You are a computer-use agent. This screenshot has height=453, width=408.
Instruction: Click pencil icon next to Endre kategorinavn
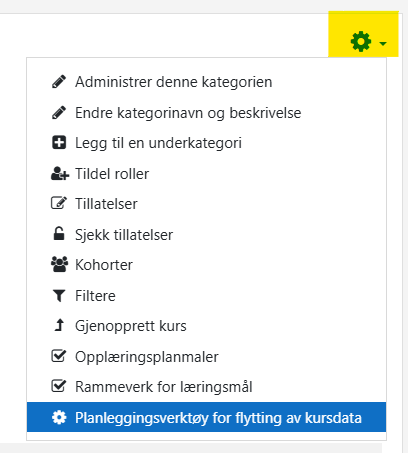(x=59, y=113)
